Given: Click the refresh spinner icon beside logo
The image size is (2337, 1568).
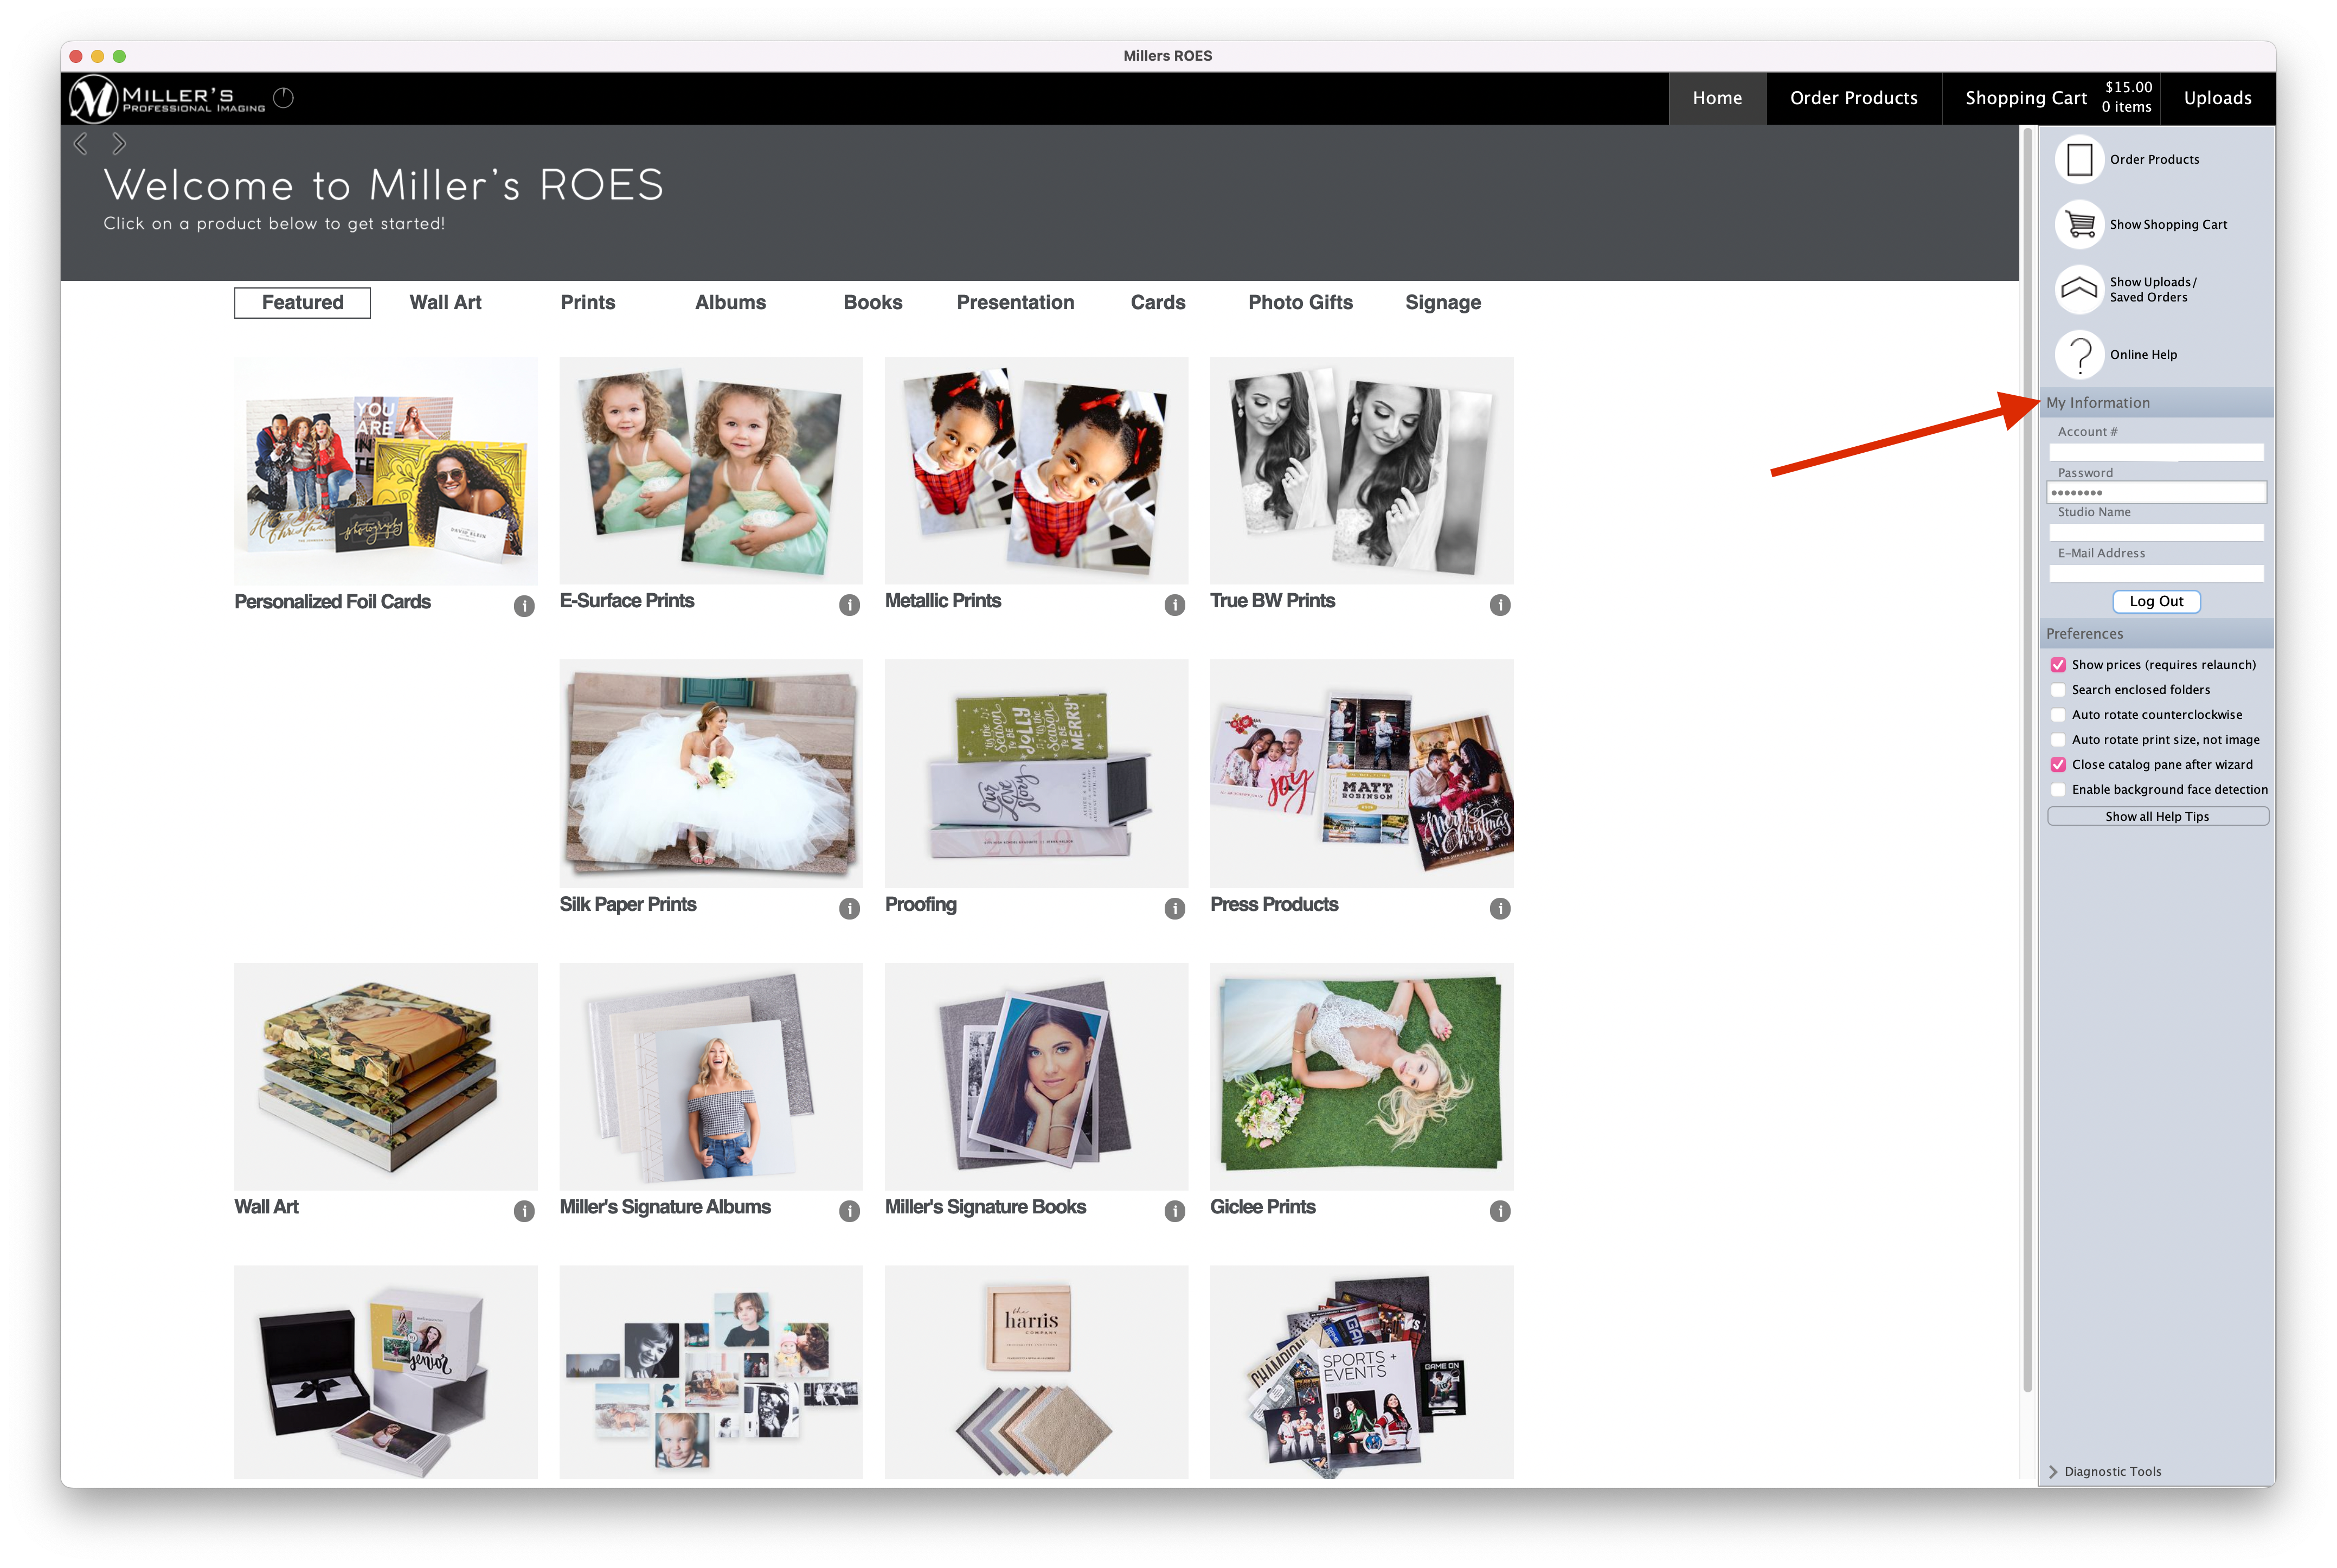Looking at the screenshot, I should (x=283, y=98).
